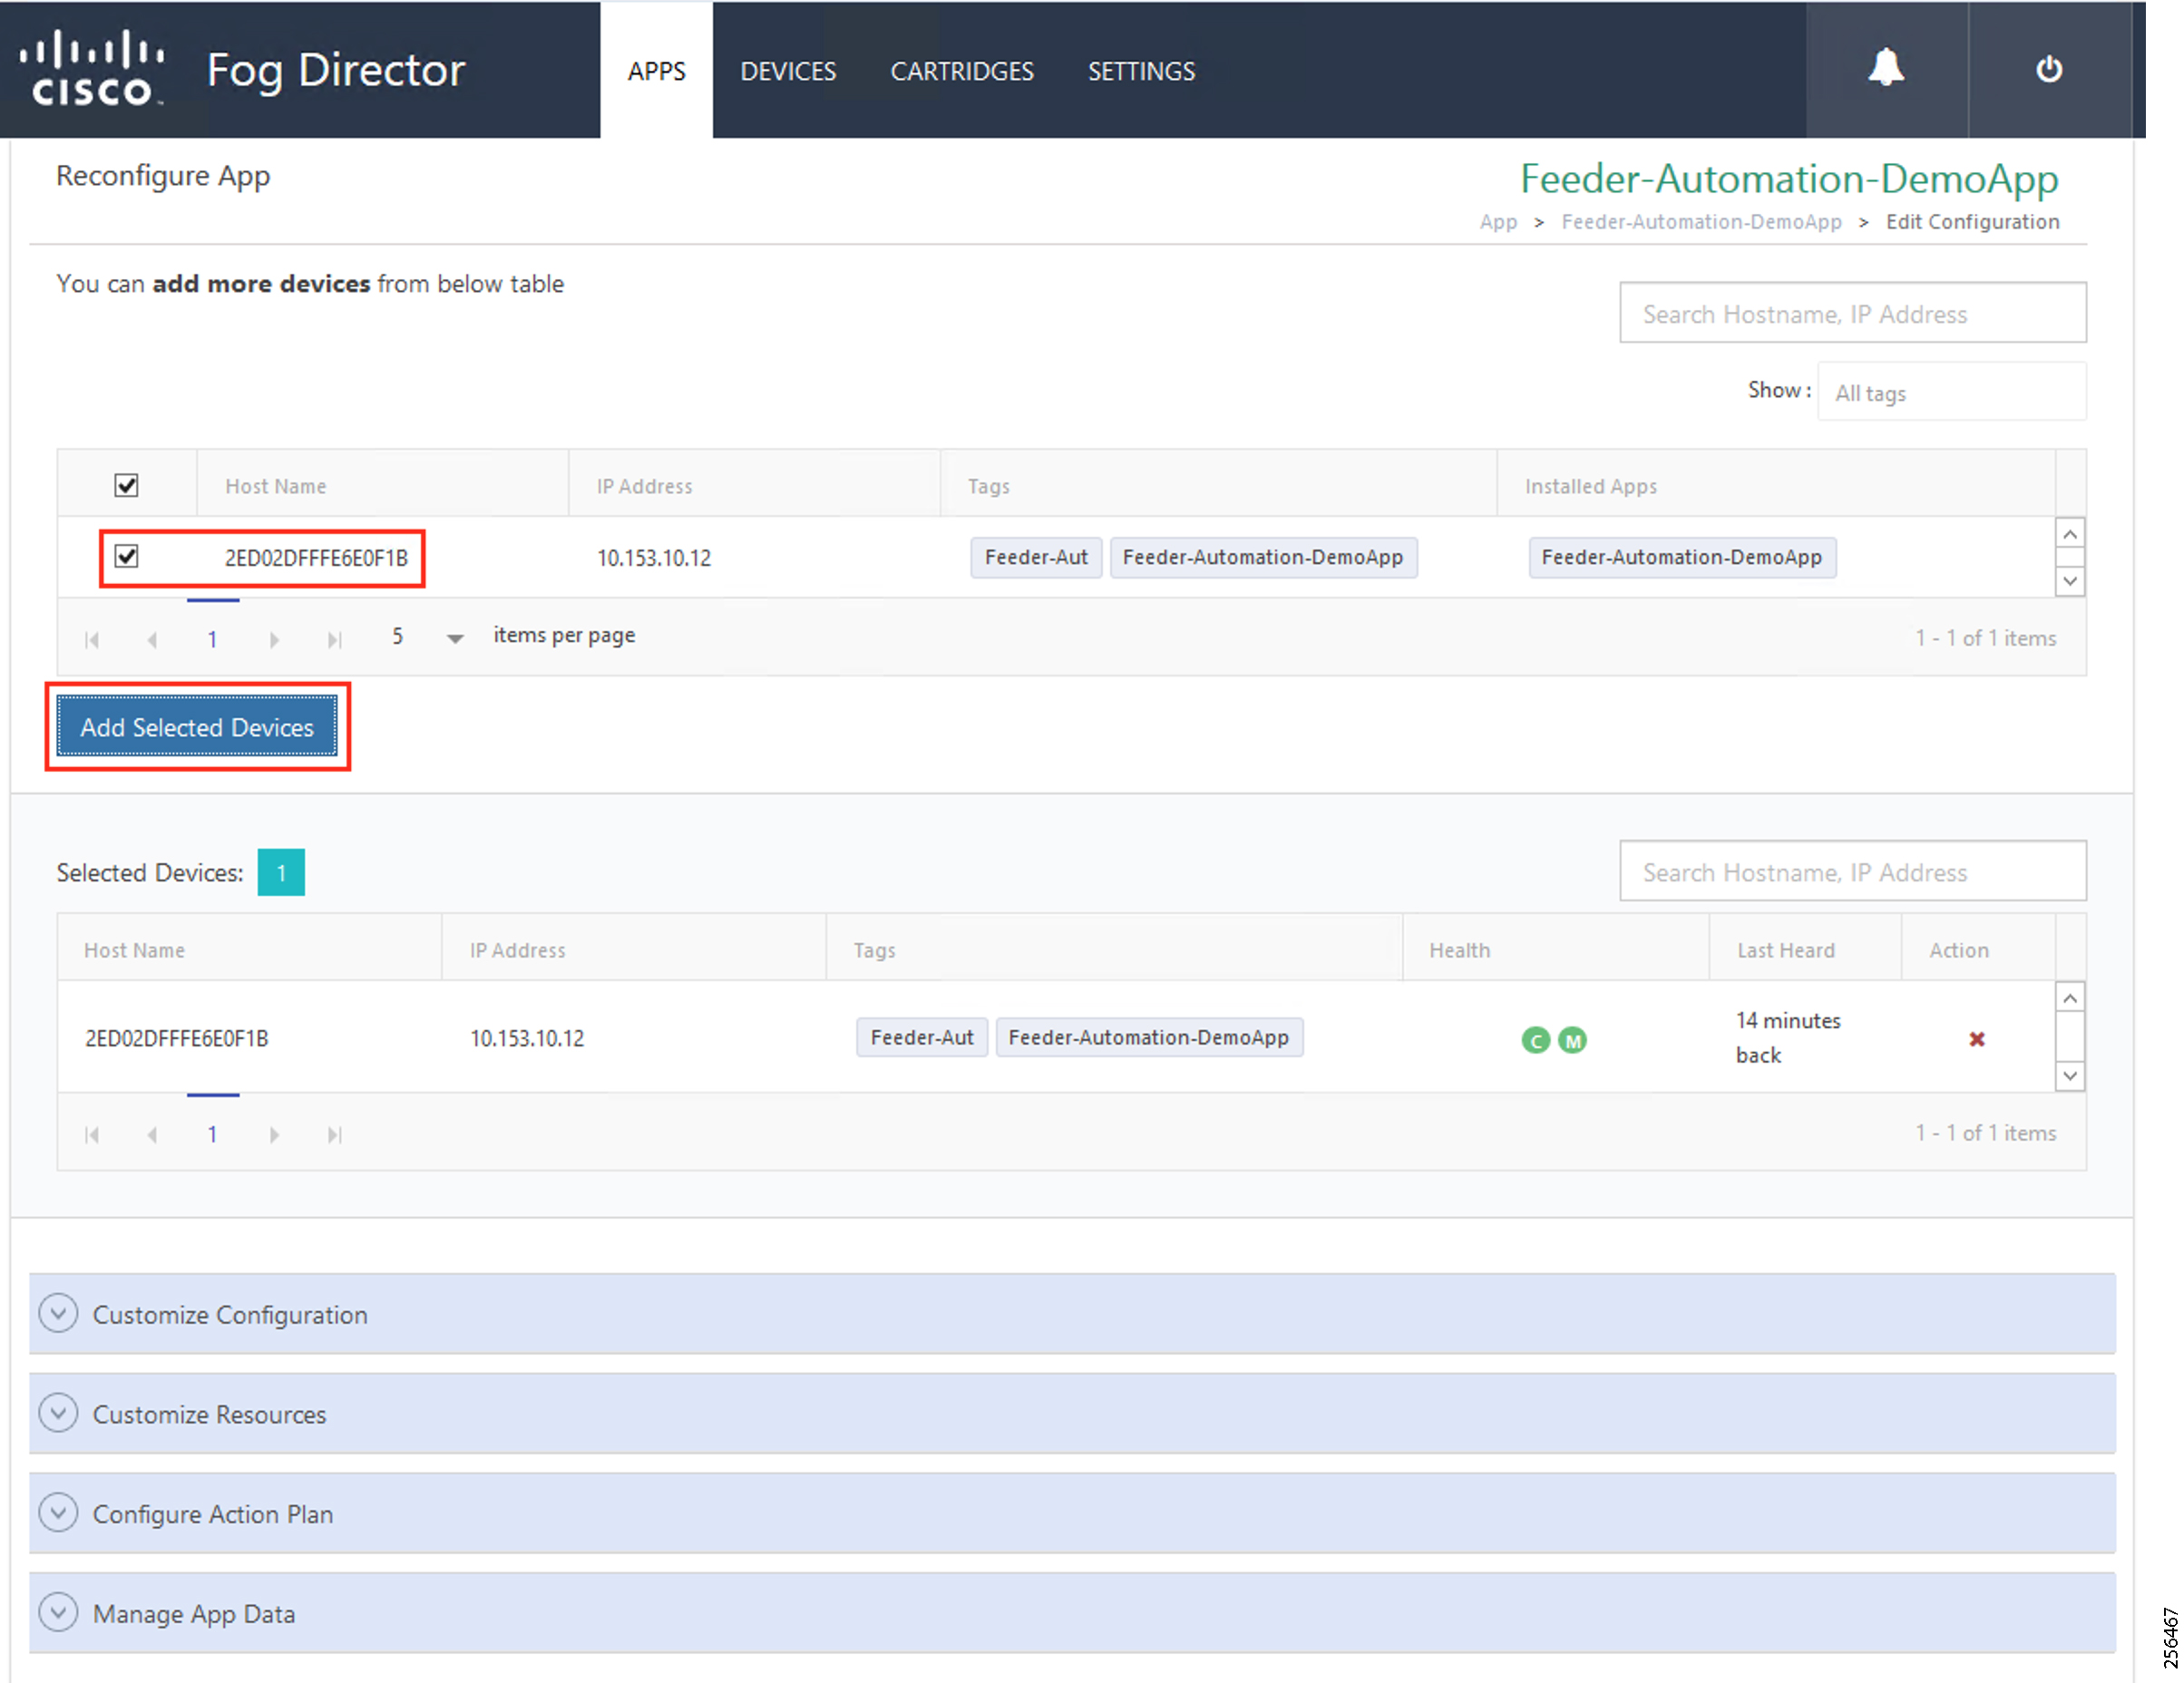
Task: Go to first page in selected devices table
Action: [x=92, y=1134]
